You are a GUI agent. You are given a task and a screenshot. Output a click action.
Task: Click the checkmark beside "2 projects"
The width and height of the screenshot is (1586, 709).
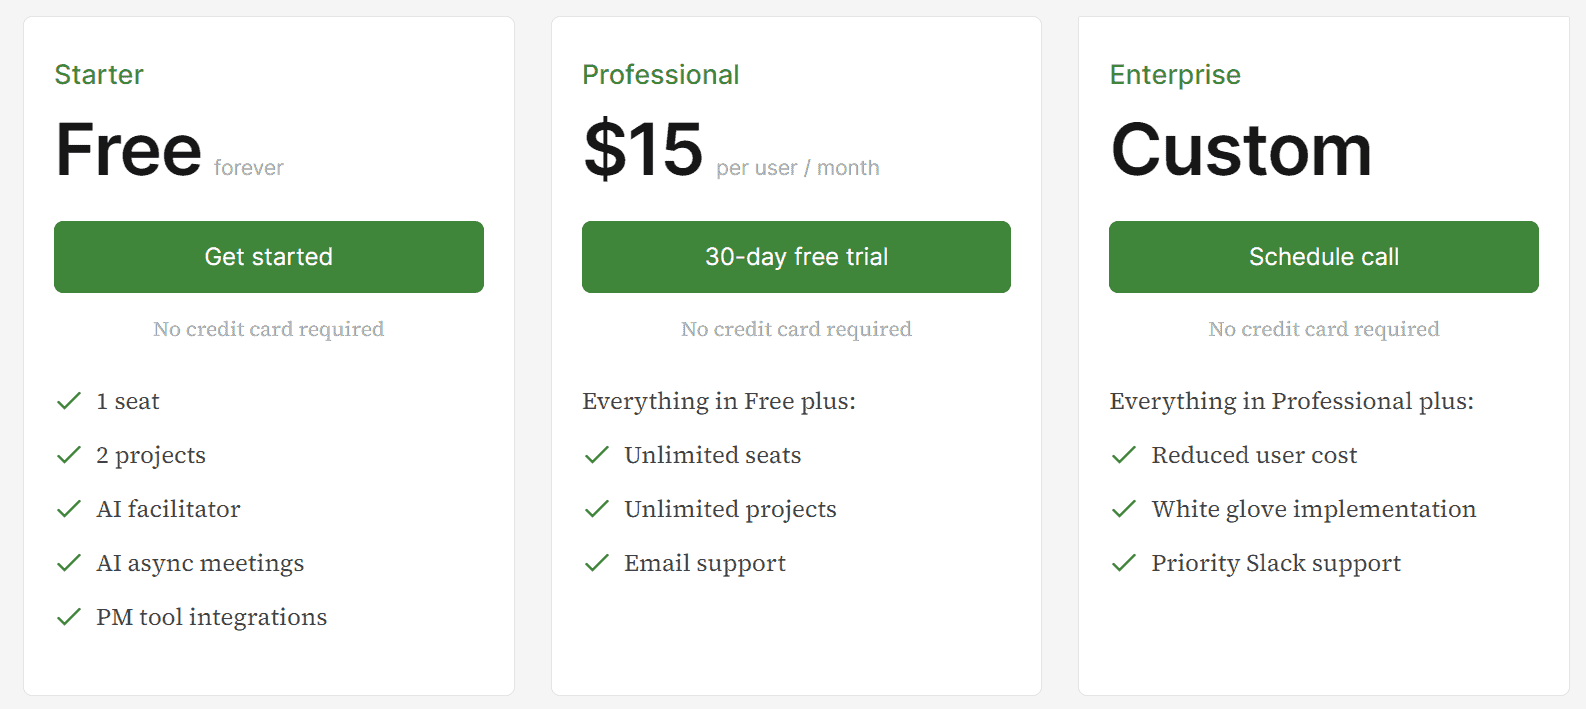click(x=68, y=455)
